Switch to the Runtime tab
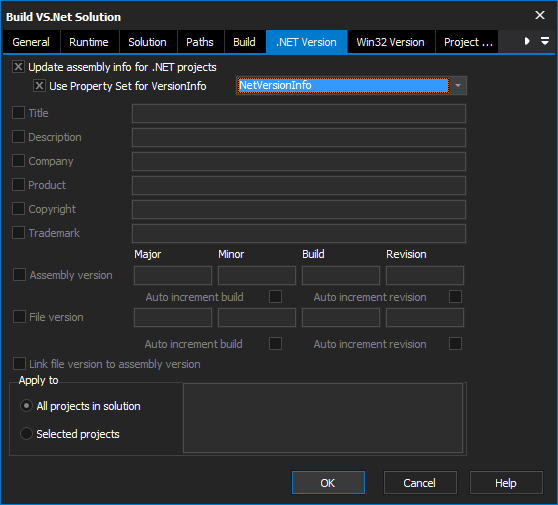 (x=89, y=42)
